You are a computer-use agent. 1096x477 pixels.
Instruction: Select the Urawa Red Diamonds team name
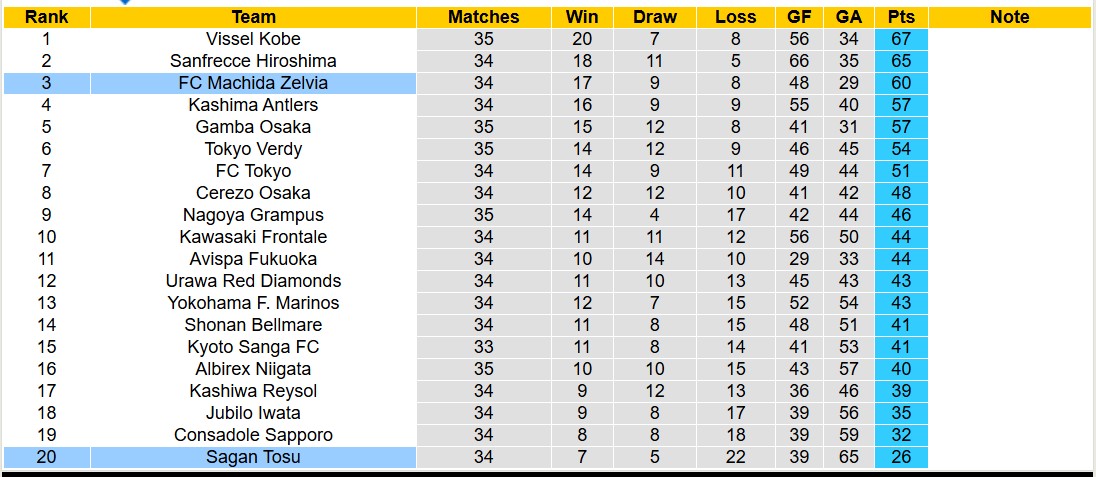click(x=253, y=281)
